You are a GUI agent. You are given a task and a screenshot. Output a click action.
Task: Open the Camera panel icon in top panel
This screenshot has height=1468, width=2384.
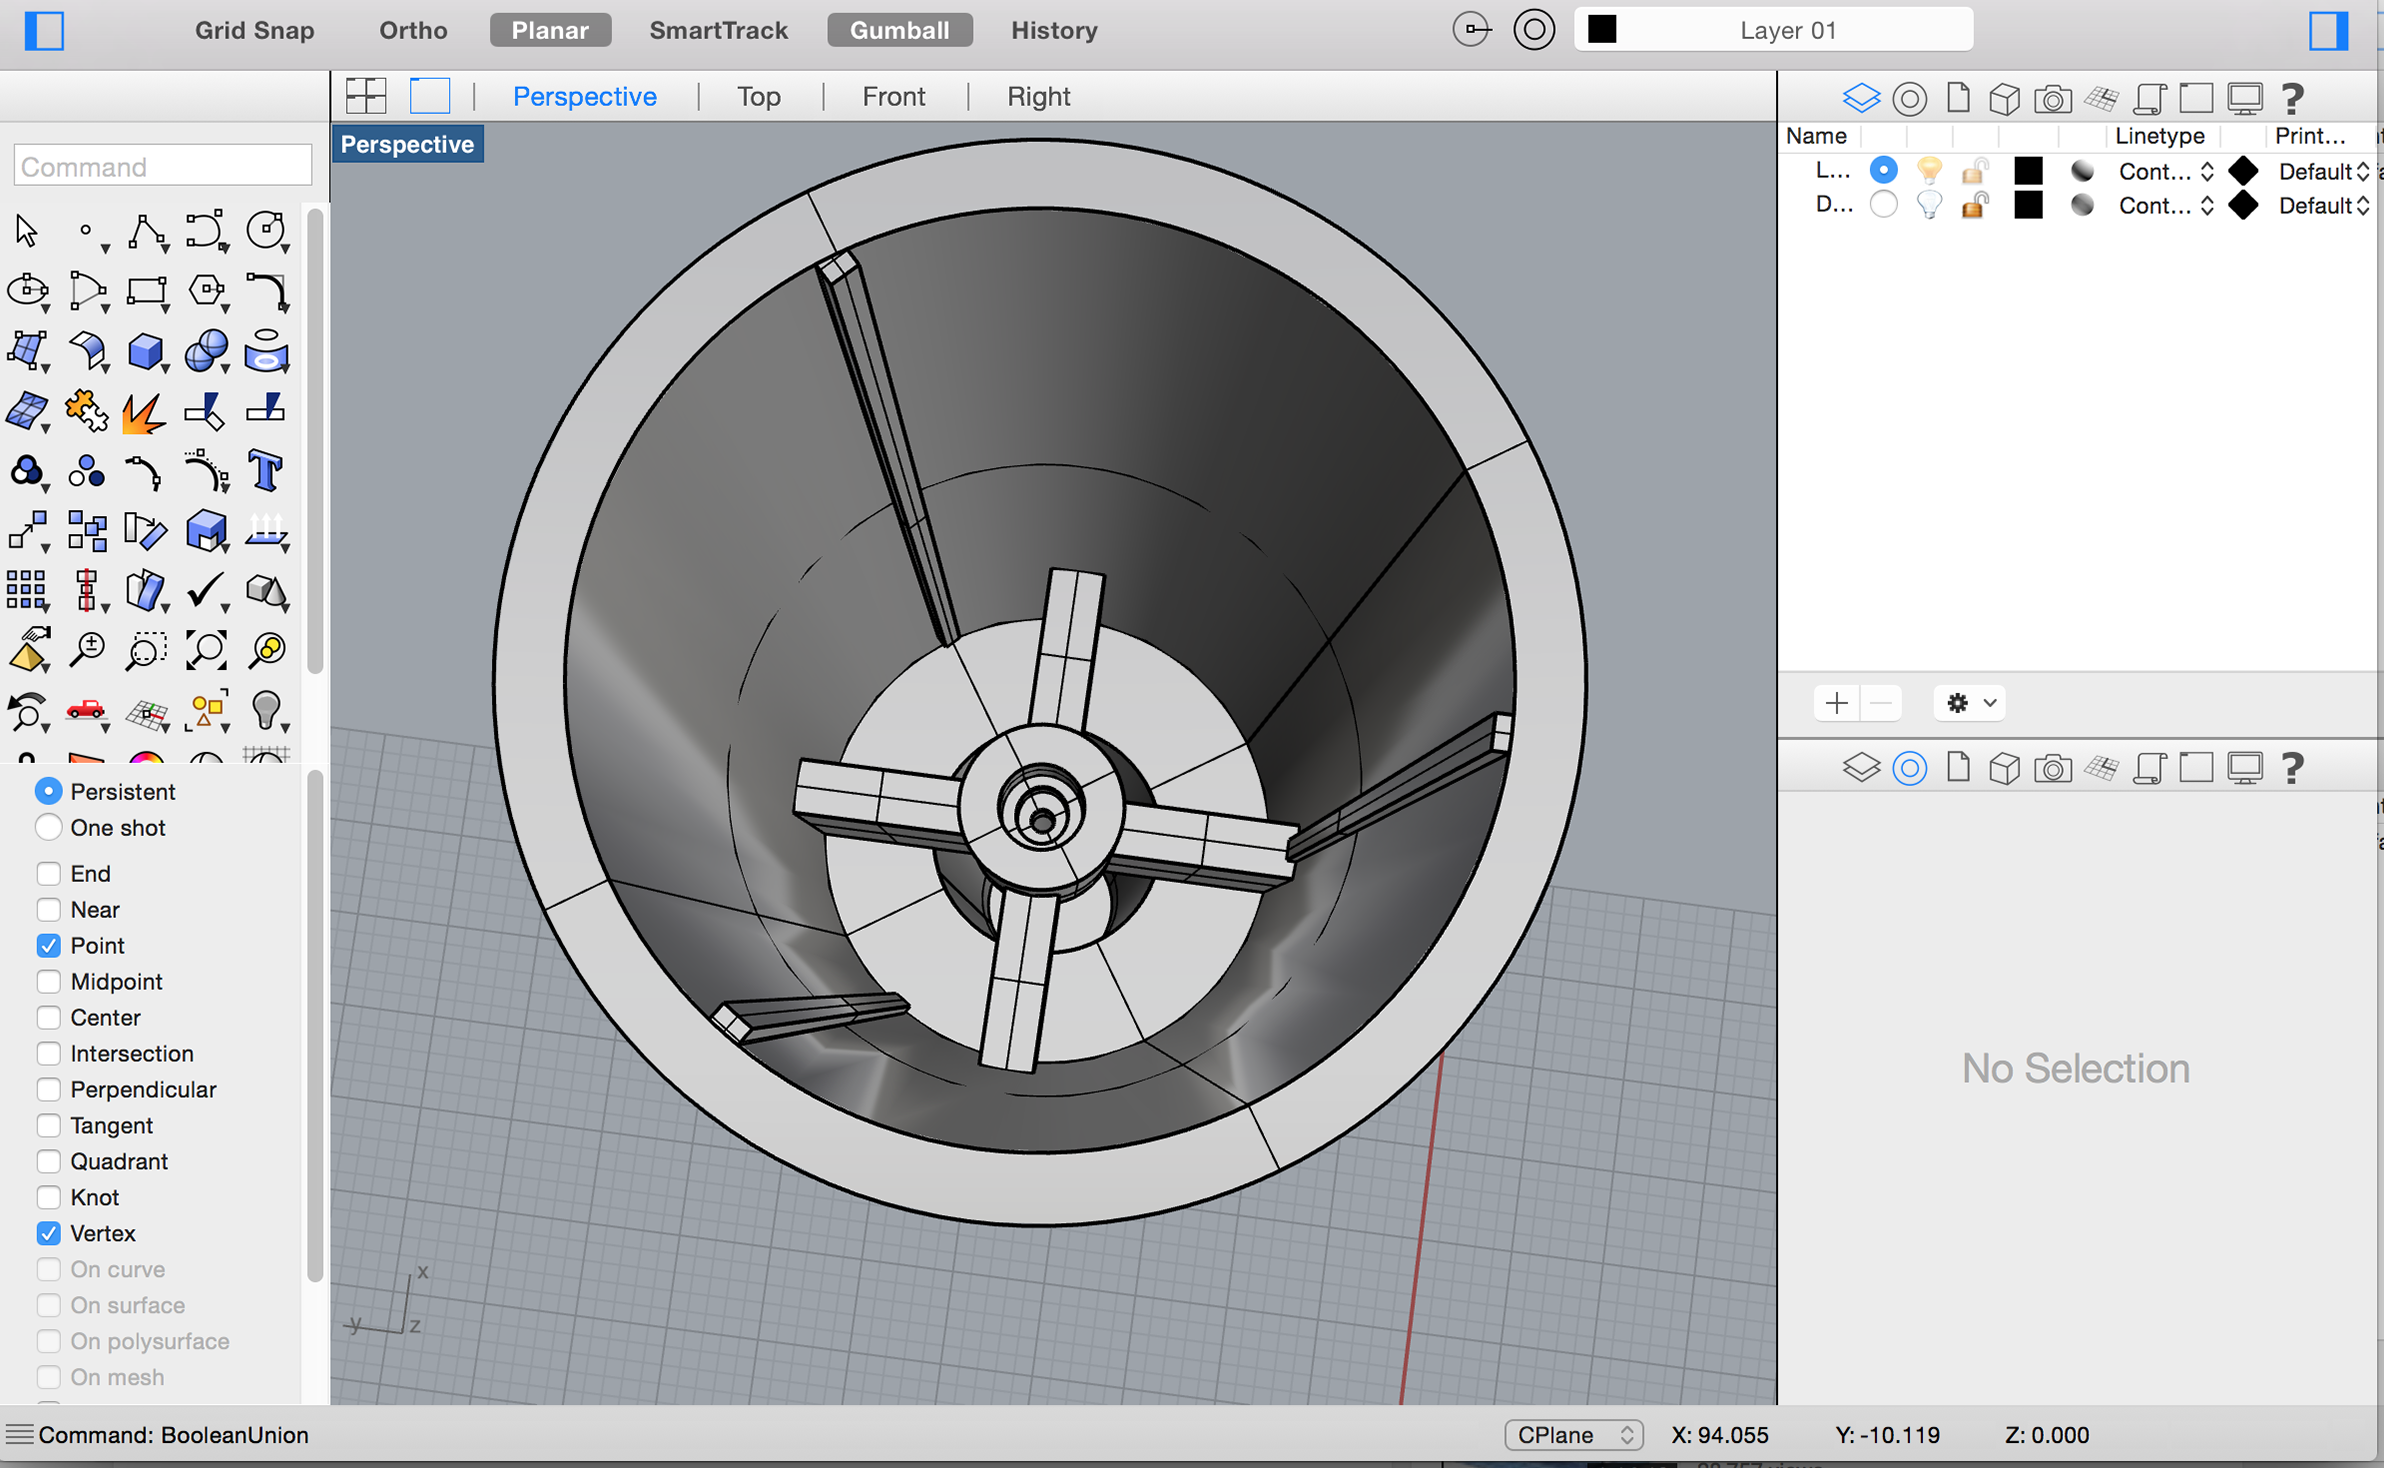tap(2052, 98)
